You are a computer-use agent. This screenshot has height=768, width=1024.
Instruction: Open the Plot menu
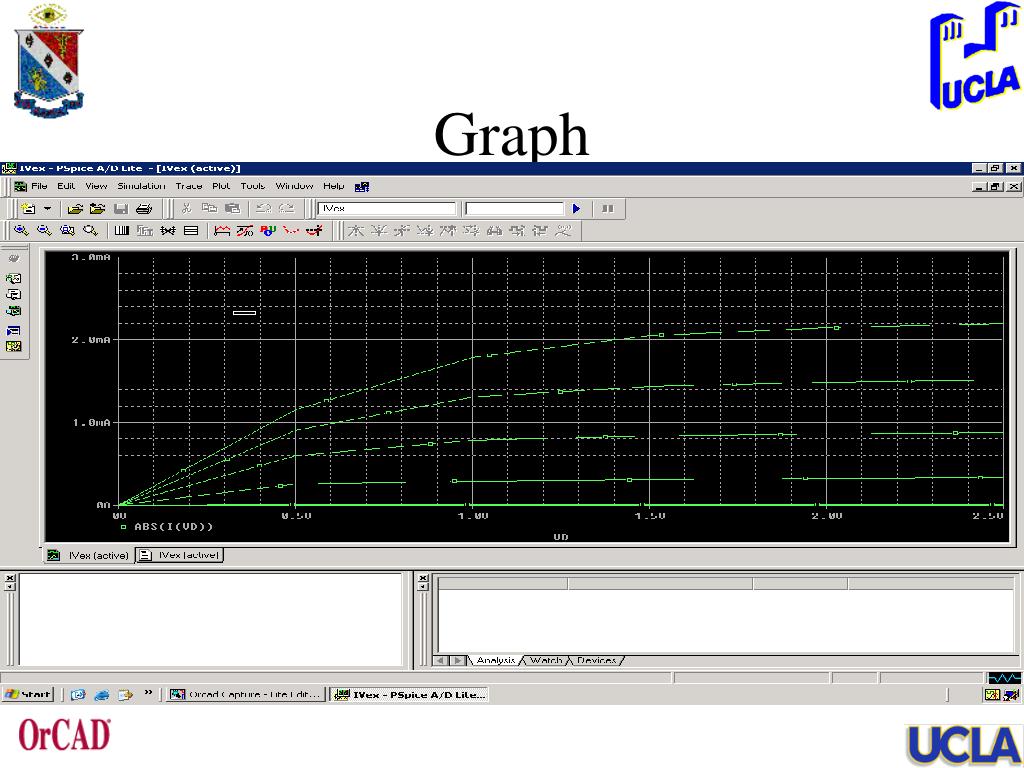[x=221, y=186]
